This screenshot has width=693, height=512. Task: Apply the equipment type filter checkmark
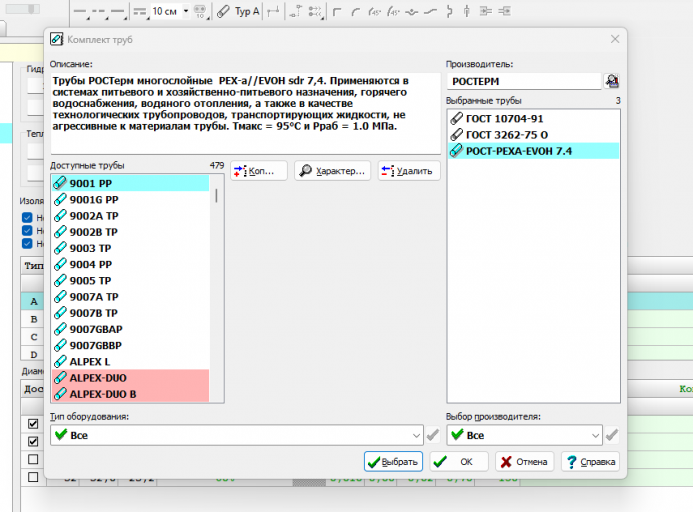tap(433, 435)
